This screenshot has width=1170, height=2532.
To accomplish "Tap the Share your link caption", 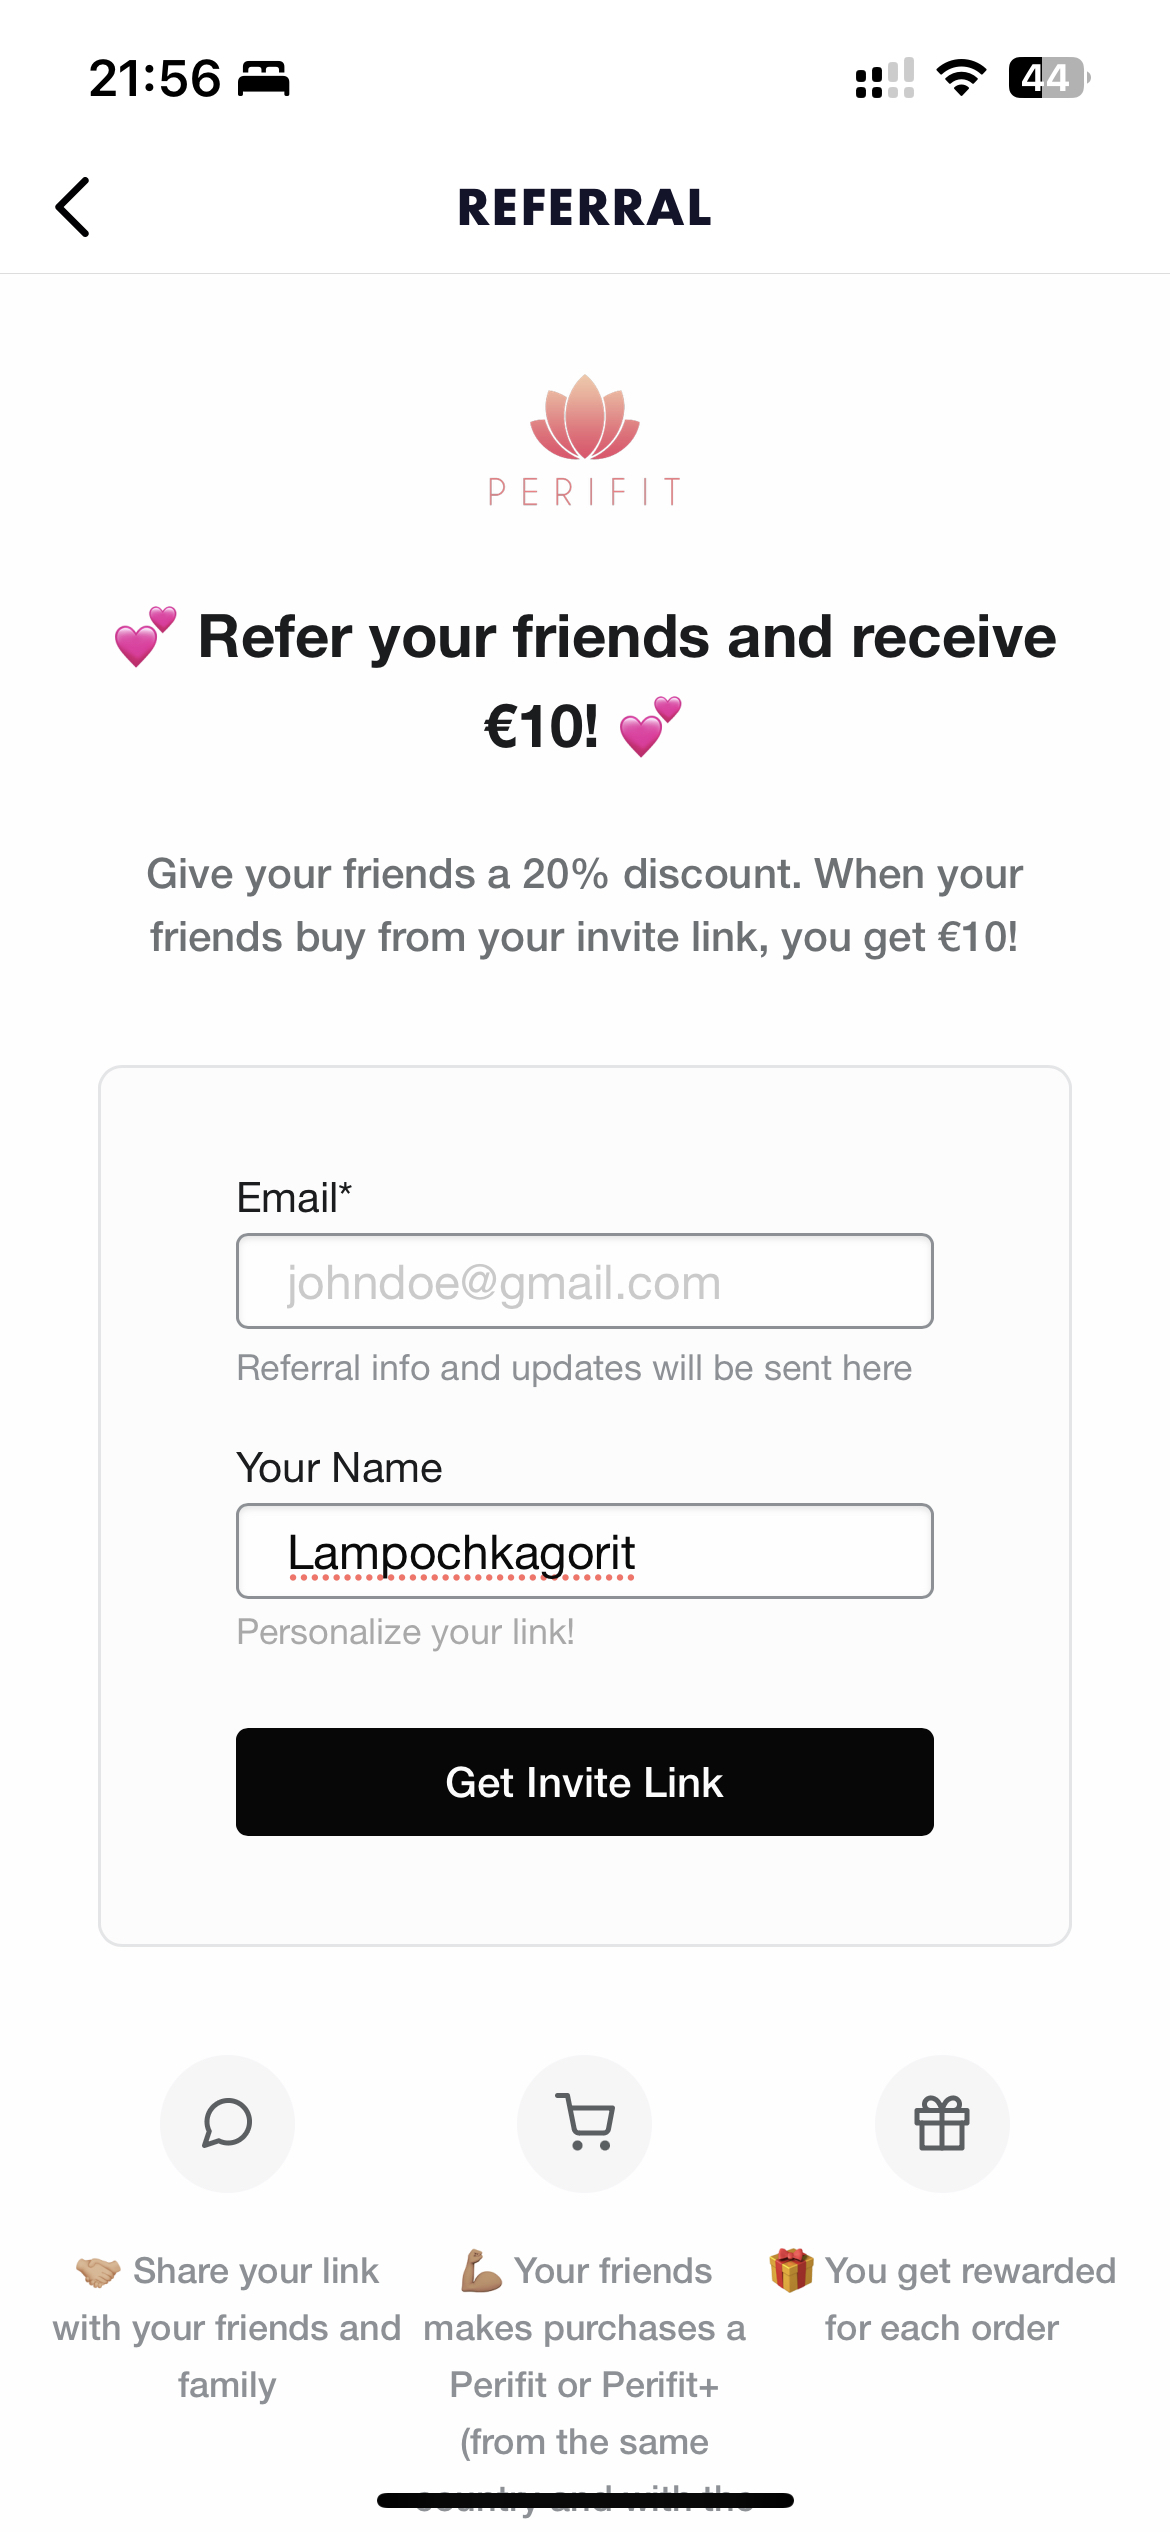I will coord(227,2328).
